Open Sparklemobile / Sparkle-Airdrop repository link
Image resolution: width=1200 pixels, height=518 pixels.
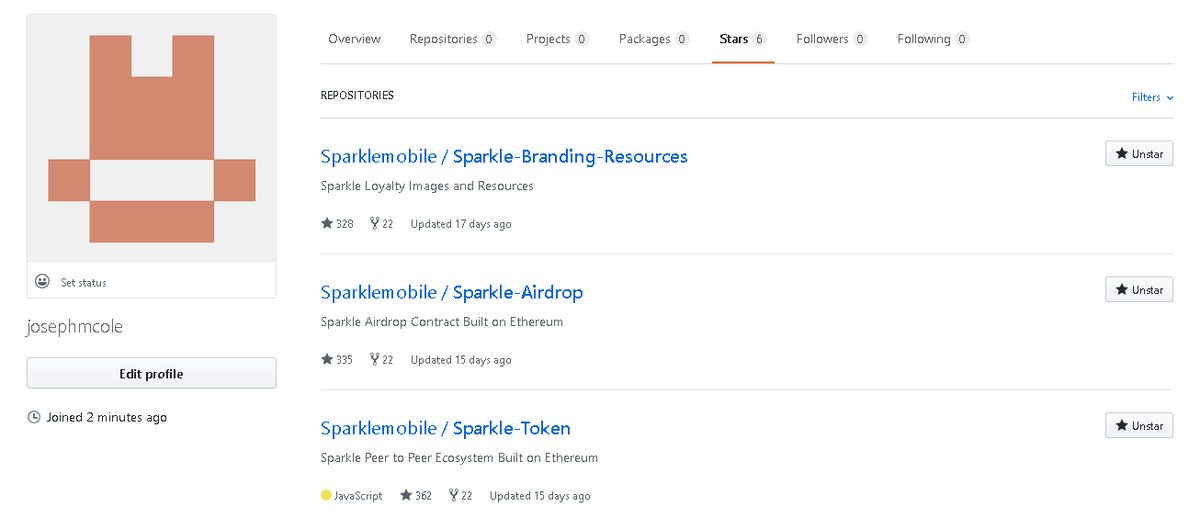452,292
